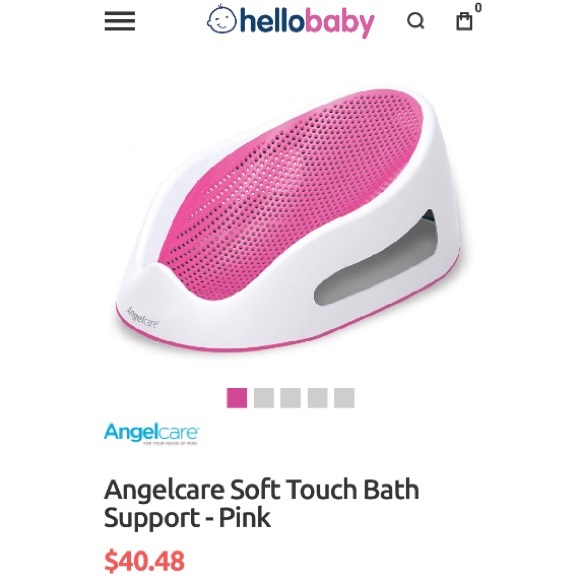Show the third product image indicator
The width and height of the screenshot is (580, 580).
click(290, 398)
